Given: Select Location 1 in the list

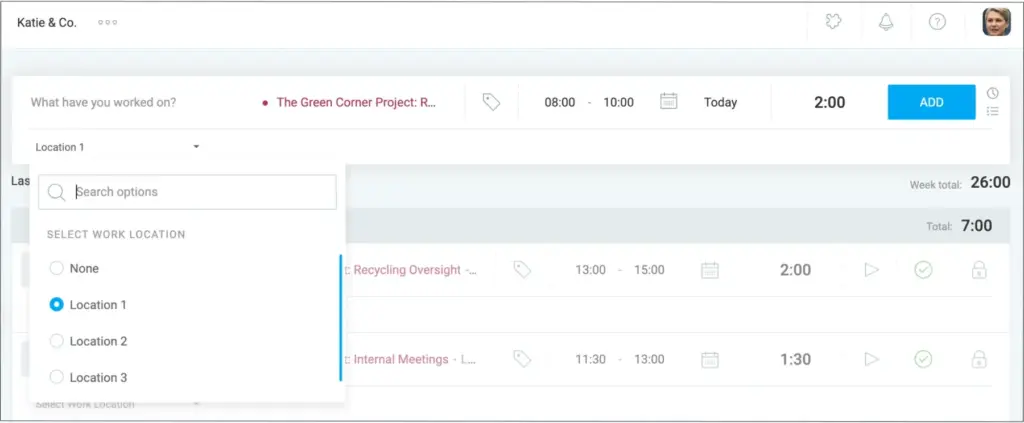Looking at the screenshot, I should (57, 305).
